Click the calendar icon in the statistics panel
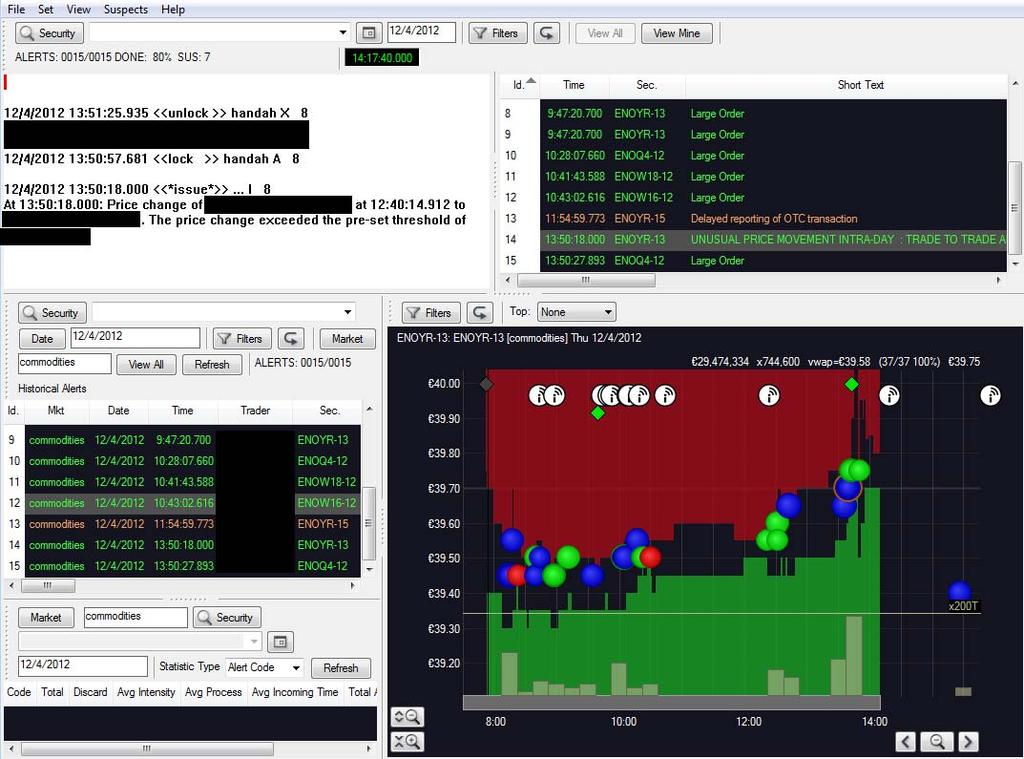The image size is (1024, 759). pyautogui.click(x=280, y=641)
